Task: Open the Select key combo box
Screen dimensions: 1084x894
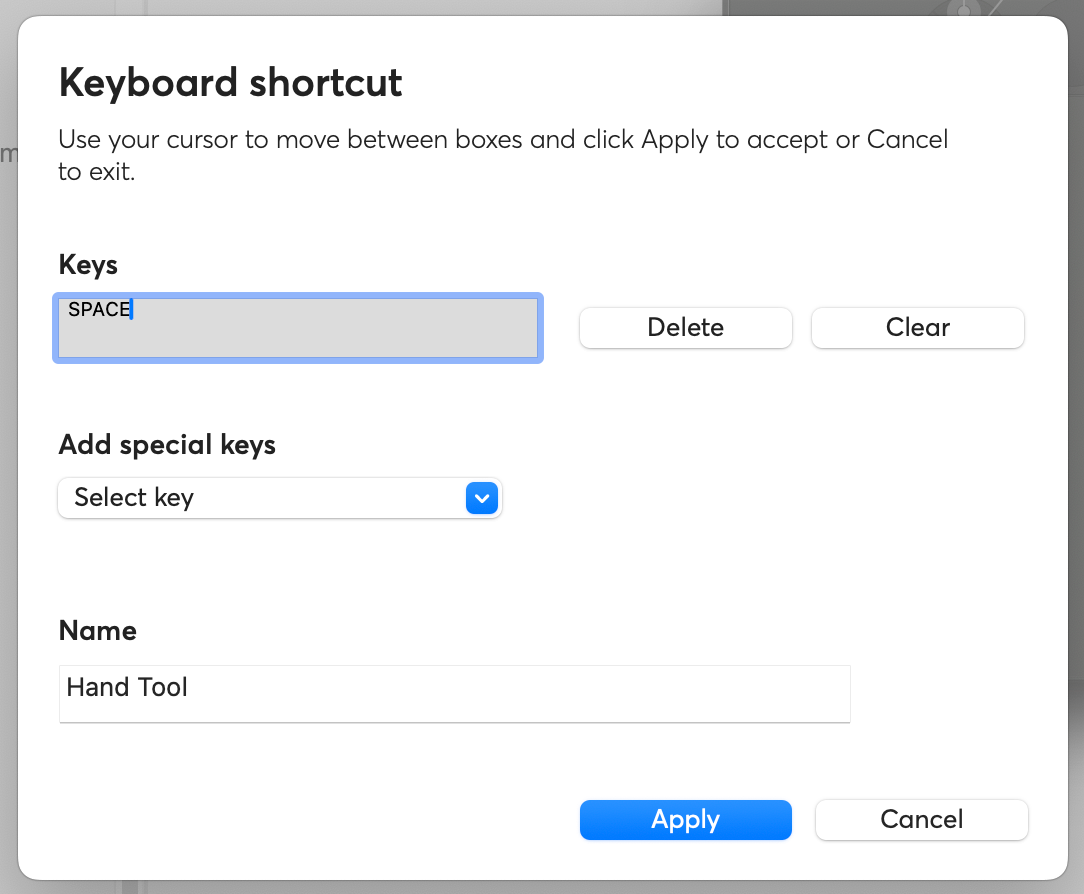Action: pos(280,498)
